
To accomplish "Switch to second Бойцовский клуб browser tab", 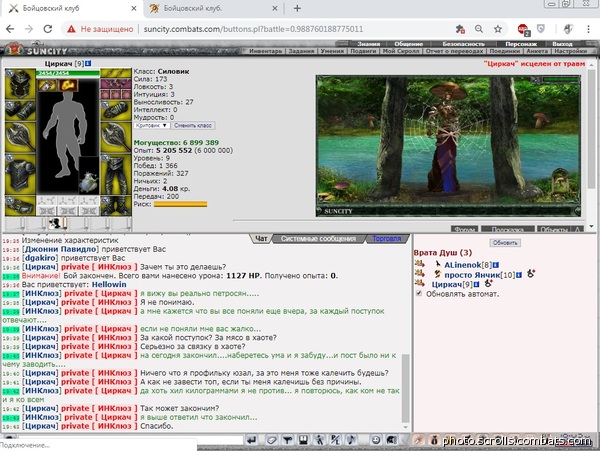I will [x=213, y=8].
